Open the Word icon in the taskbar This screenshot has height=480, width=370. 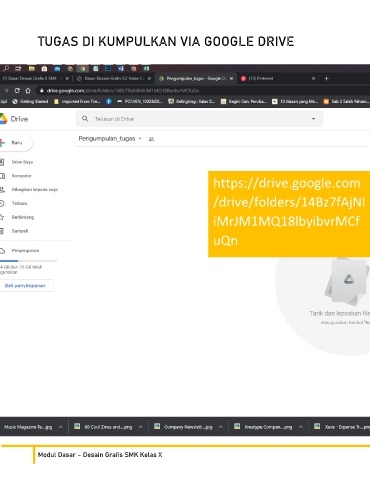tap(121, 69)
